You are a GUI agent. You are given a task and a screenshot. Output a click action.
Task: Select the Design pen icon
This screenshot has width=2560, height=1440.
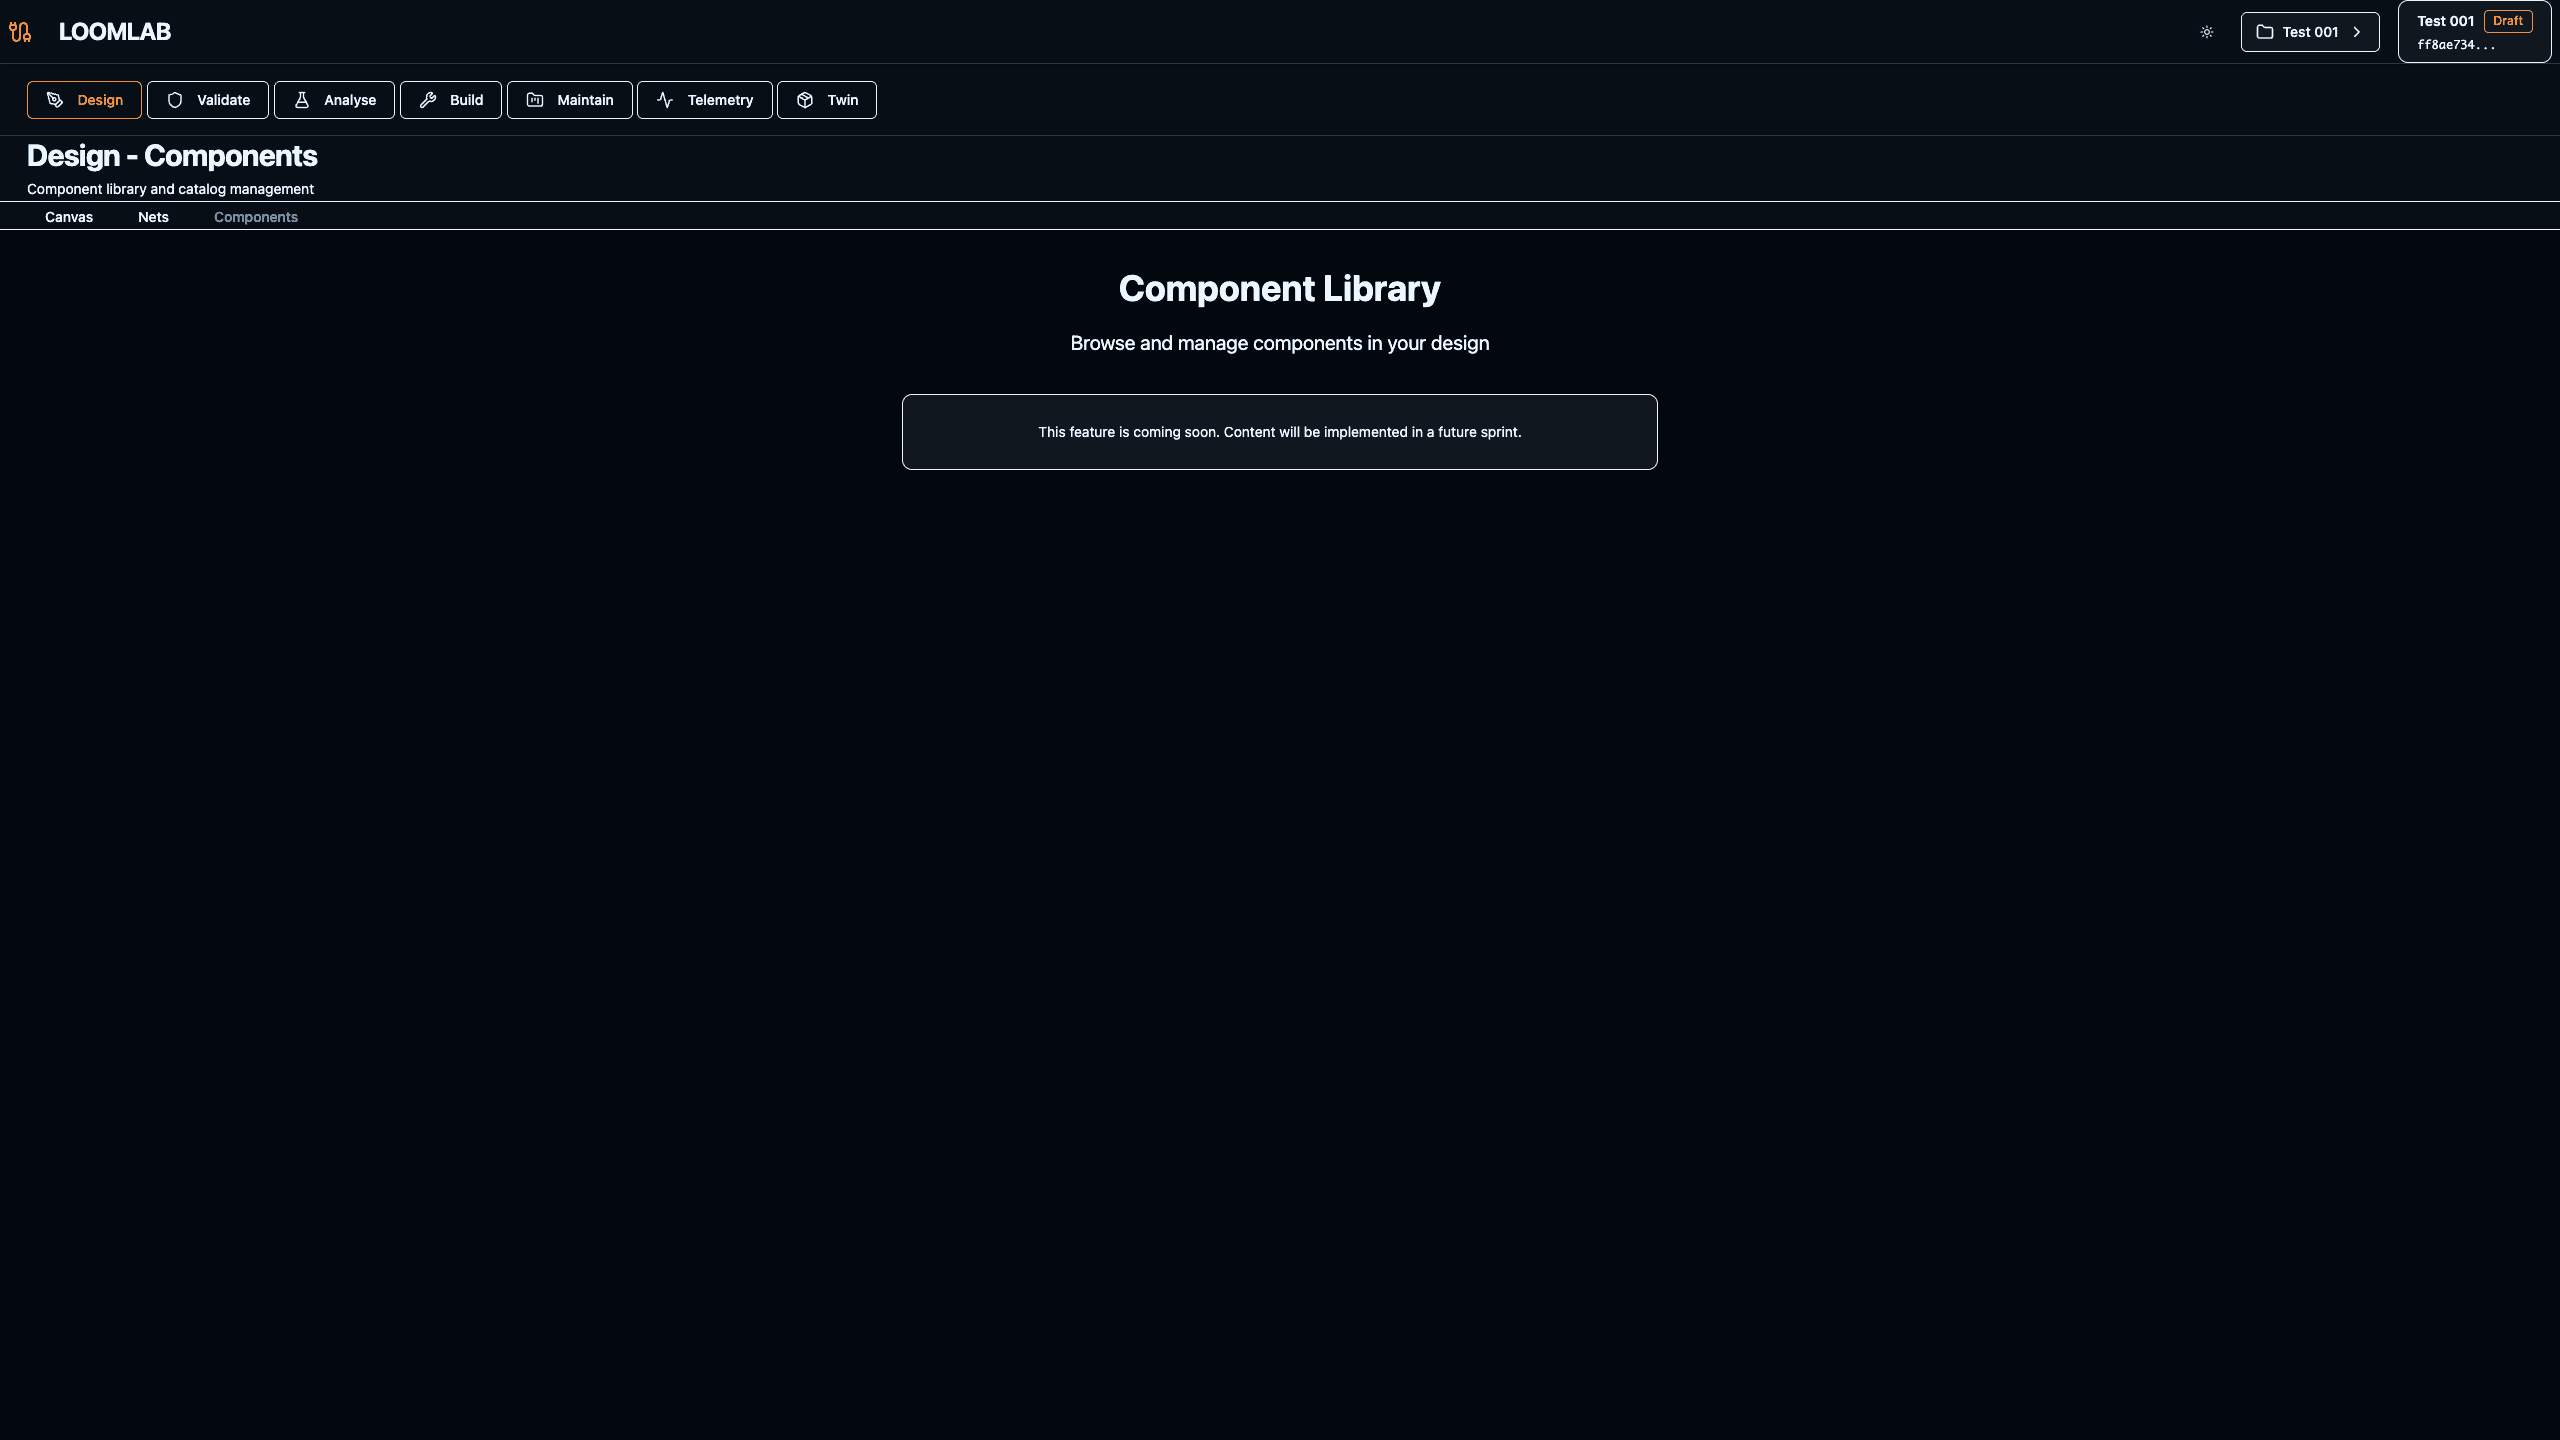tap(55, 99)
